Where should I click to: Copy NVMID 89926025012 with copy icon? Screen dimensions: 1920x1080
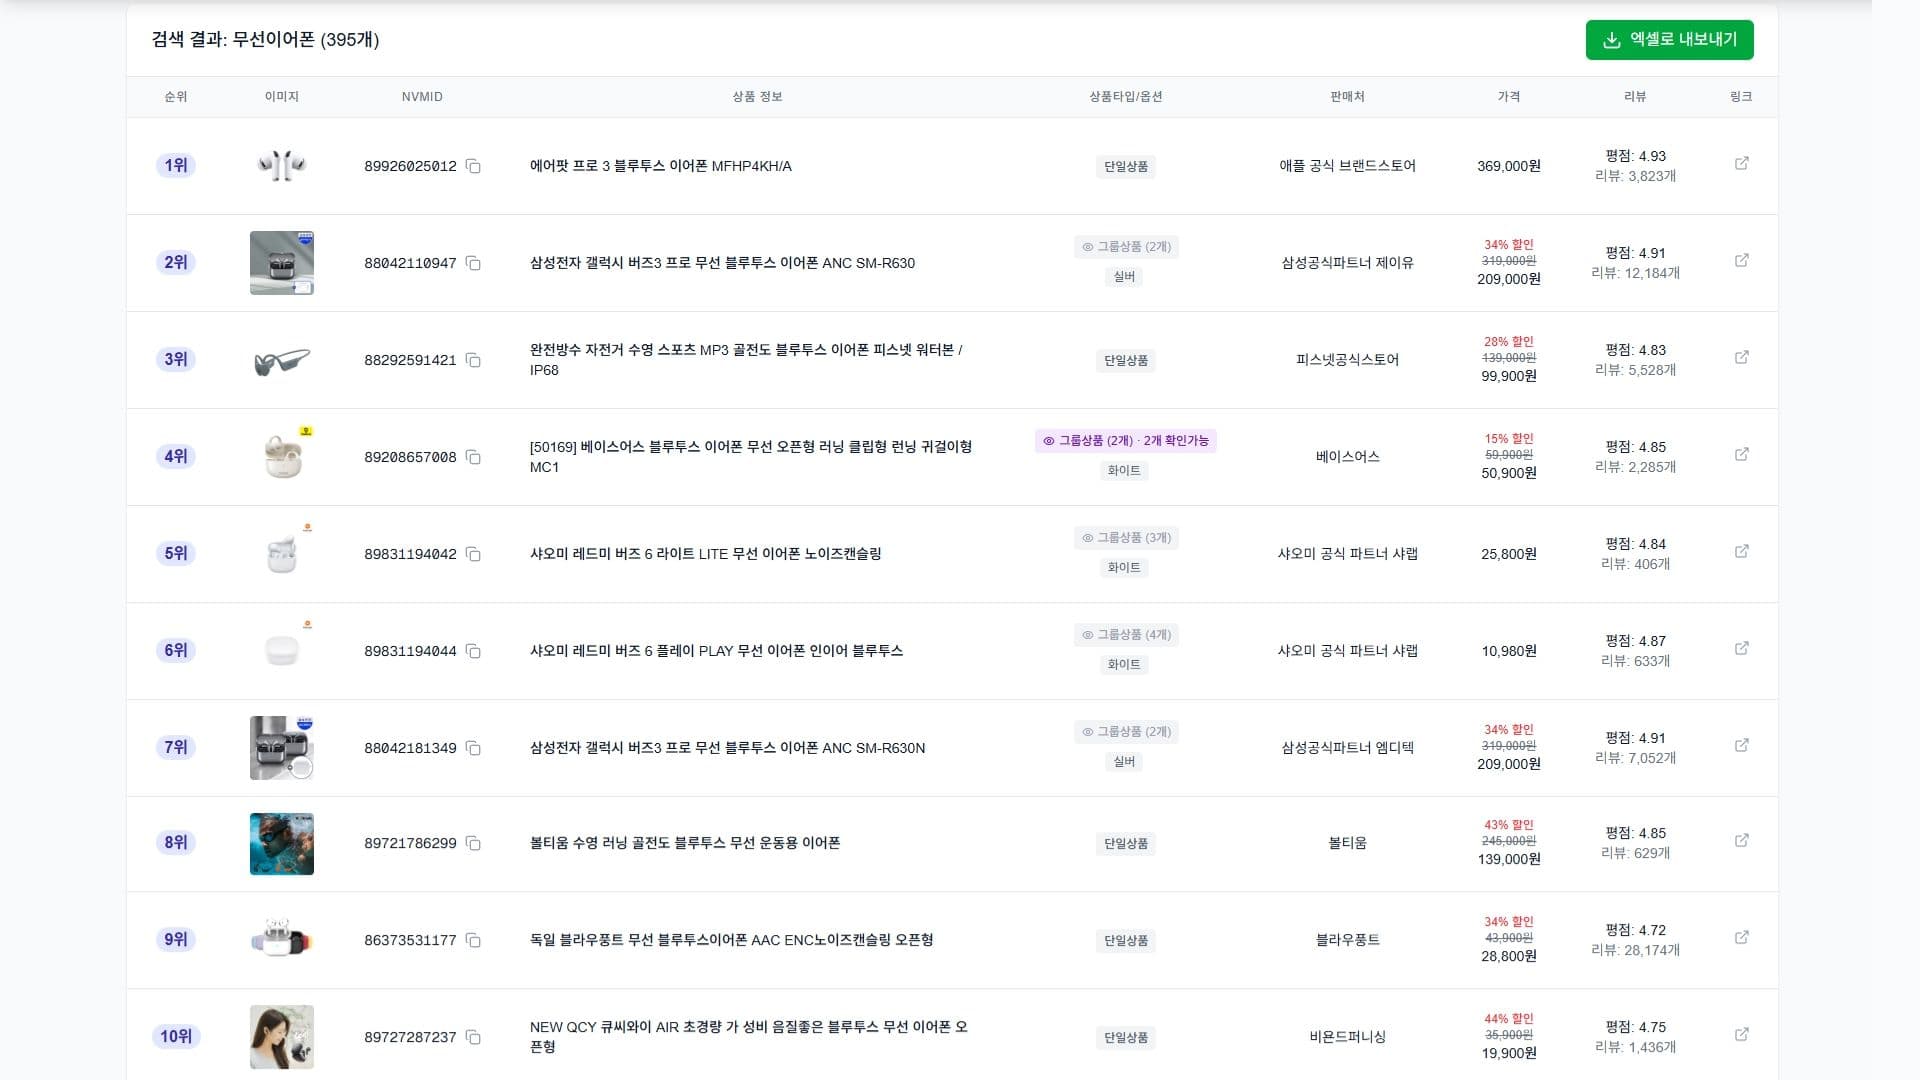click(x=473, y=166)
